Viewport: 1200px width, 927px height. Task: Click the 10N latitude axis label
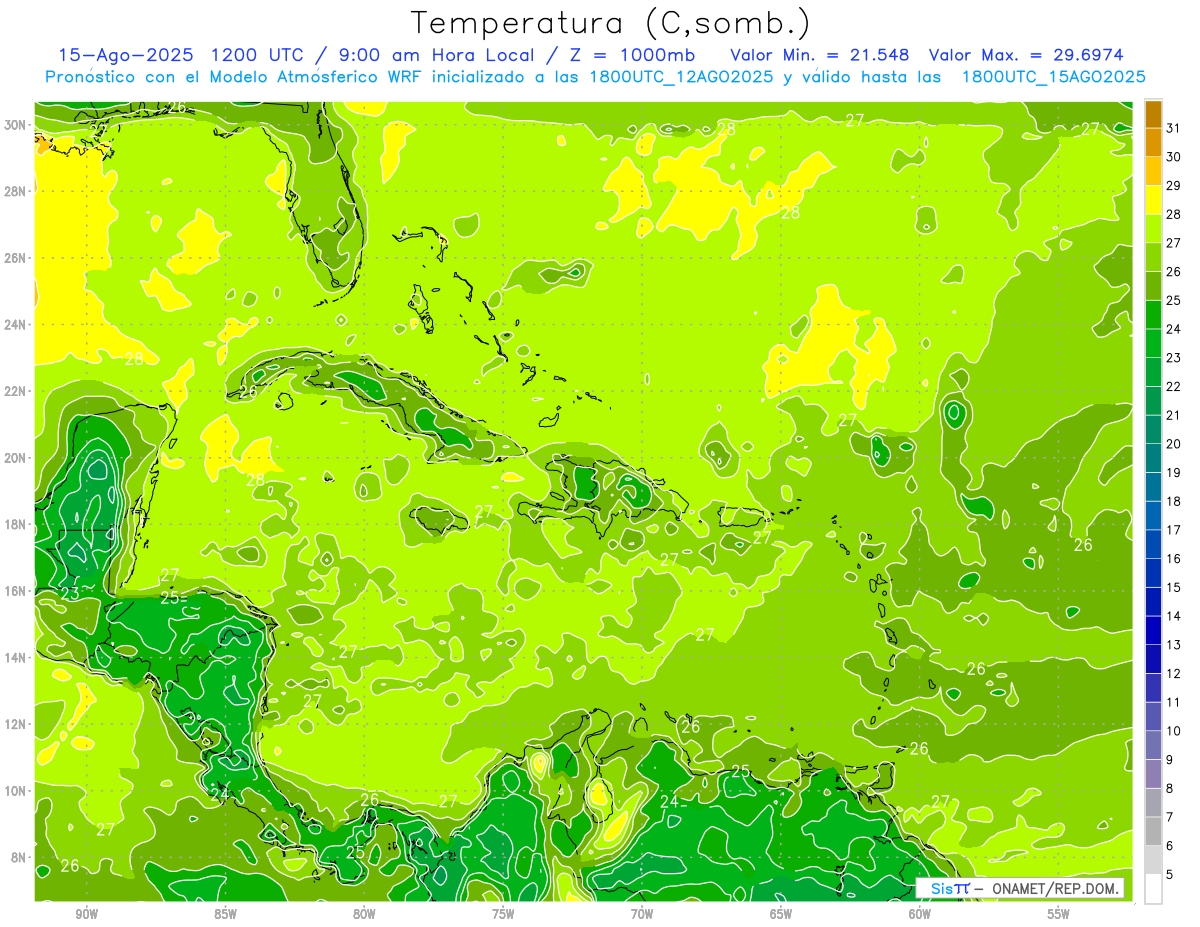click(x=16, y=791)
